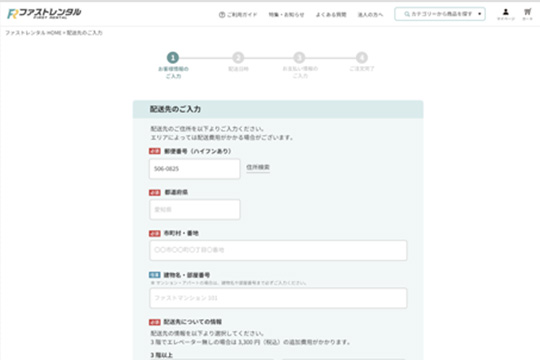Open よくある質問 FAQ page
Image resolution: width=540 pixels, height=360 pixels.
coord(331,14)
